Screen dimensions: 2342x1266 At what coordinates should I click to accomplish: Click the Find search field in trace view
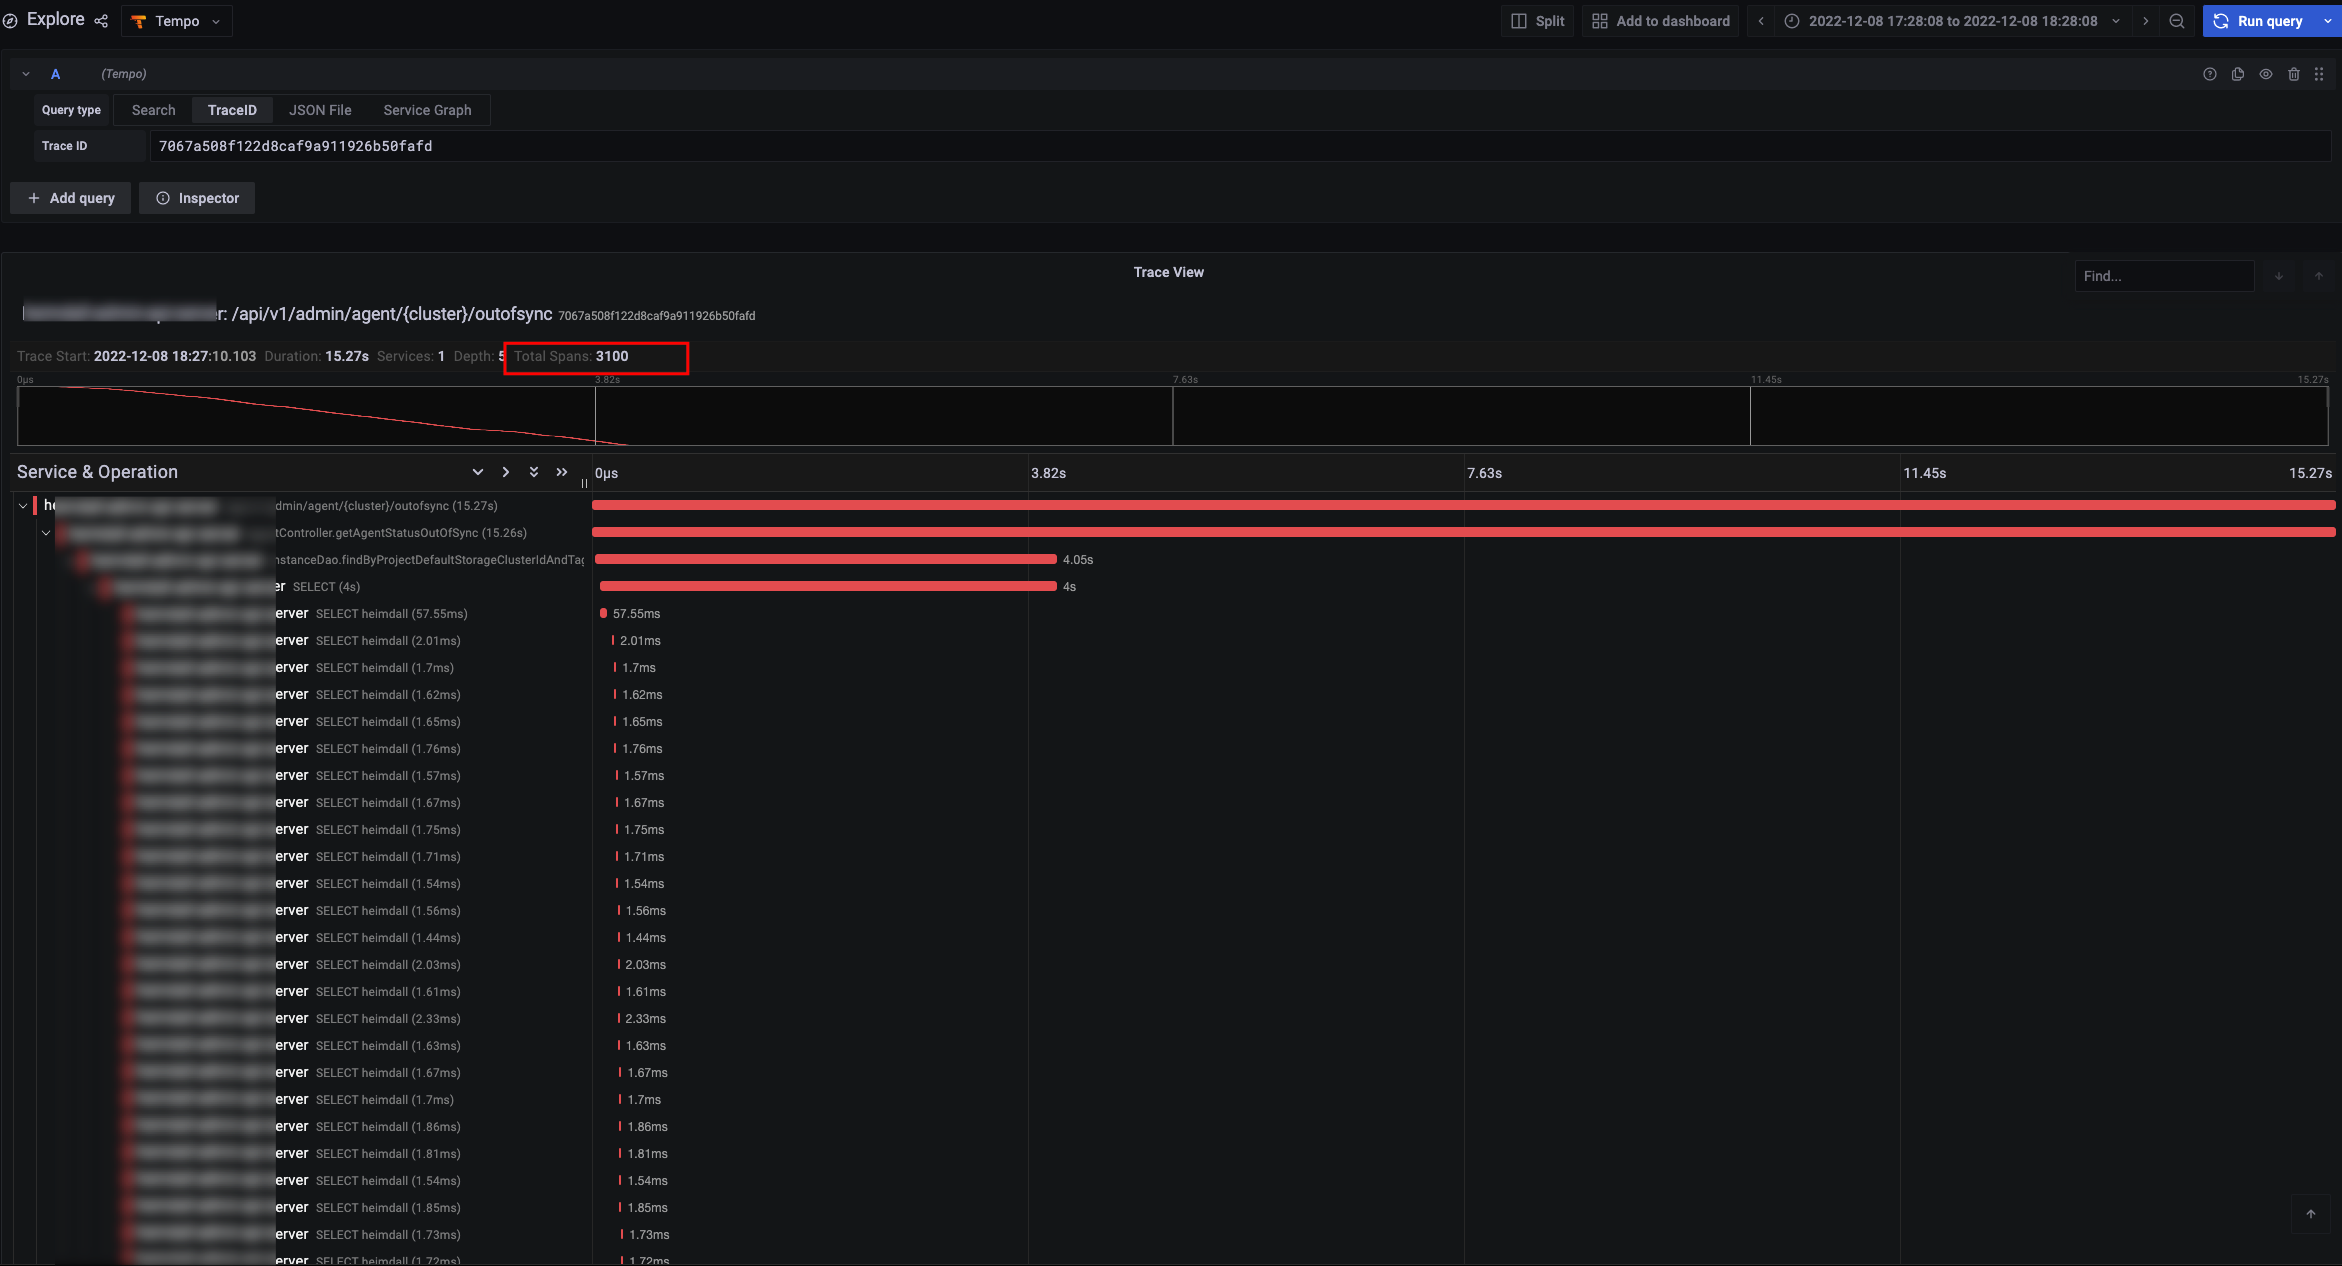[x=2164, y=276]
